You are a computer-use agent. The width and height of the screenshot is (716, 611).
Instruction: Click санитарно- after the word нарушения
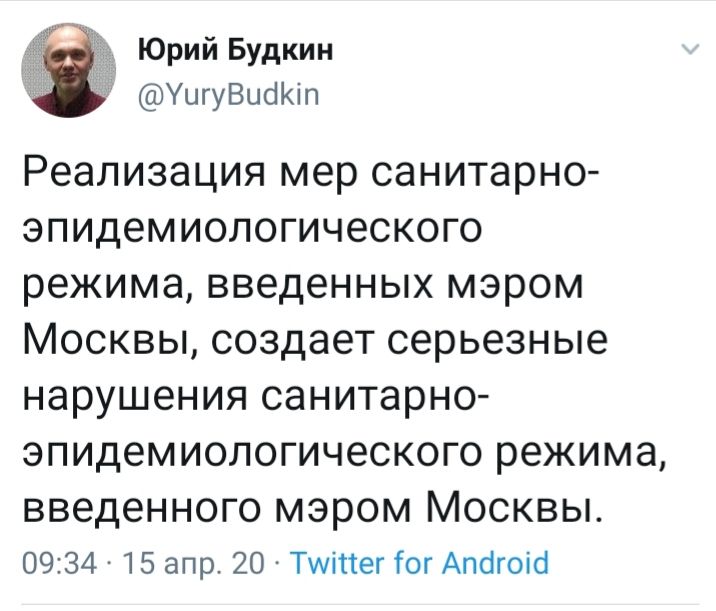tap(373, 400)
